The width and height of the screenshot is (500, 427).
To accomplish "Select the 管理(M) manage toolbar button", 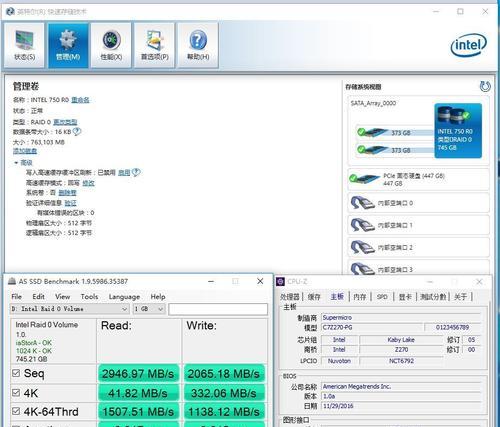I will point(68,45).
